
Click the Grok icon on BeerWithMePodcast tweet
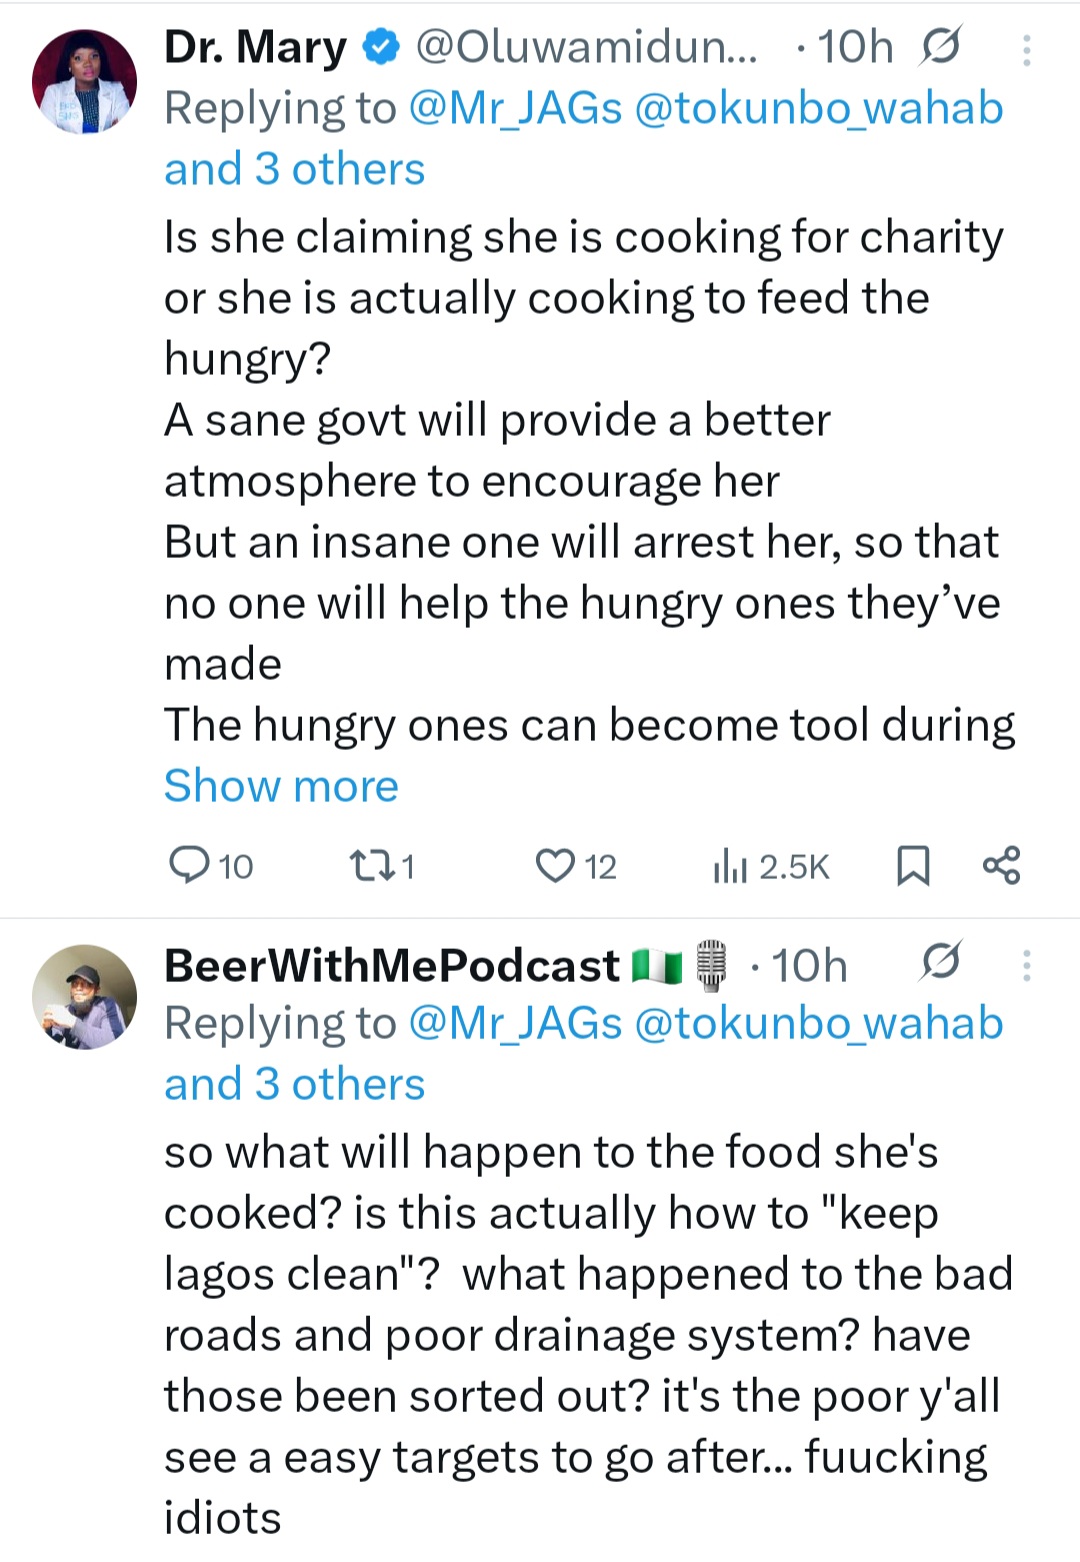click(940, 963)
